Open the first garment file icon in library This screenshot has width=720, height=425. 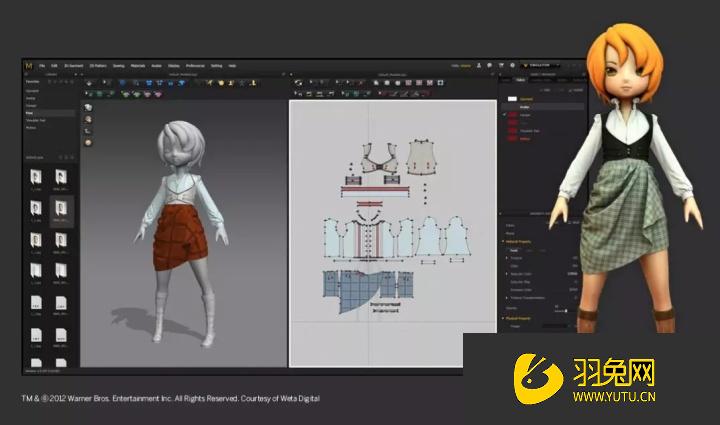coord(34,178)
